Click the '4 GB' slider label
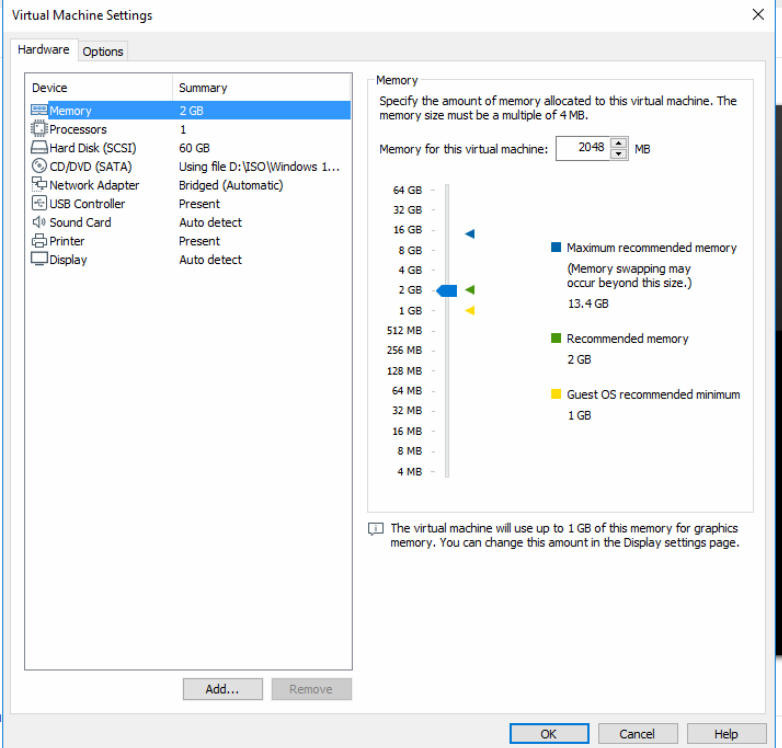Image resolution: width=782 pixels, height=748 pixels. [410, 270]
